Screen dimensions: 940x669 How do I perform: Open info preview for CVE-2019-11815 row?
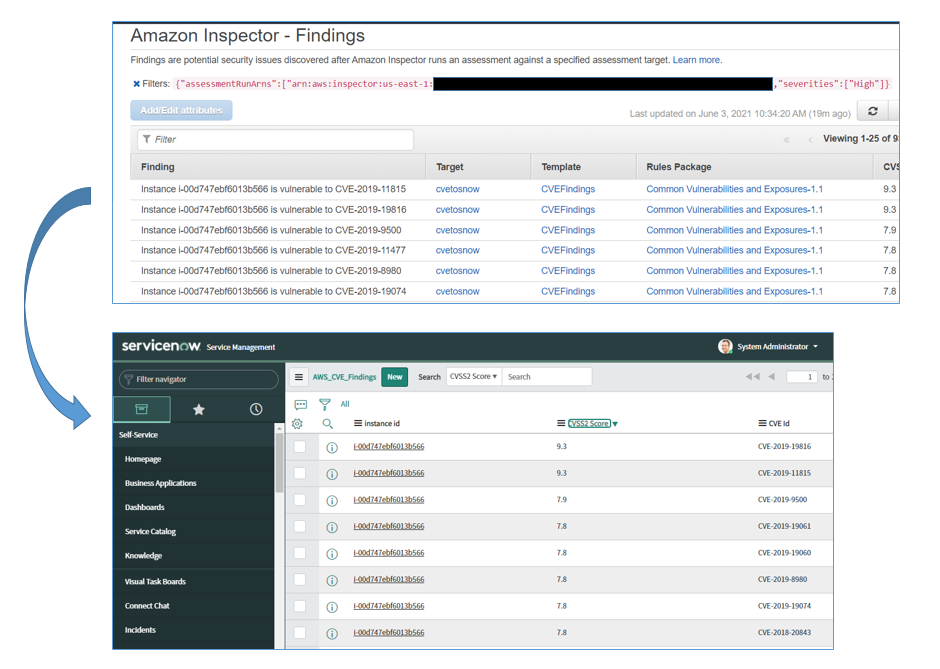pyautogui.click(x=332, y=474)
